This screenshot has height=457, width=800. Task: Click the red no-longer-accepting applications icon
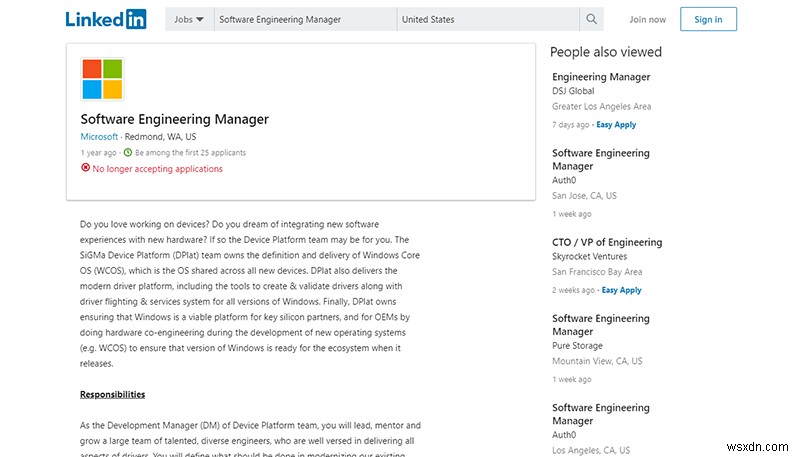pyautogui.click(x=85, y=169)
